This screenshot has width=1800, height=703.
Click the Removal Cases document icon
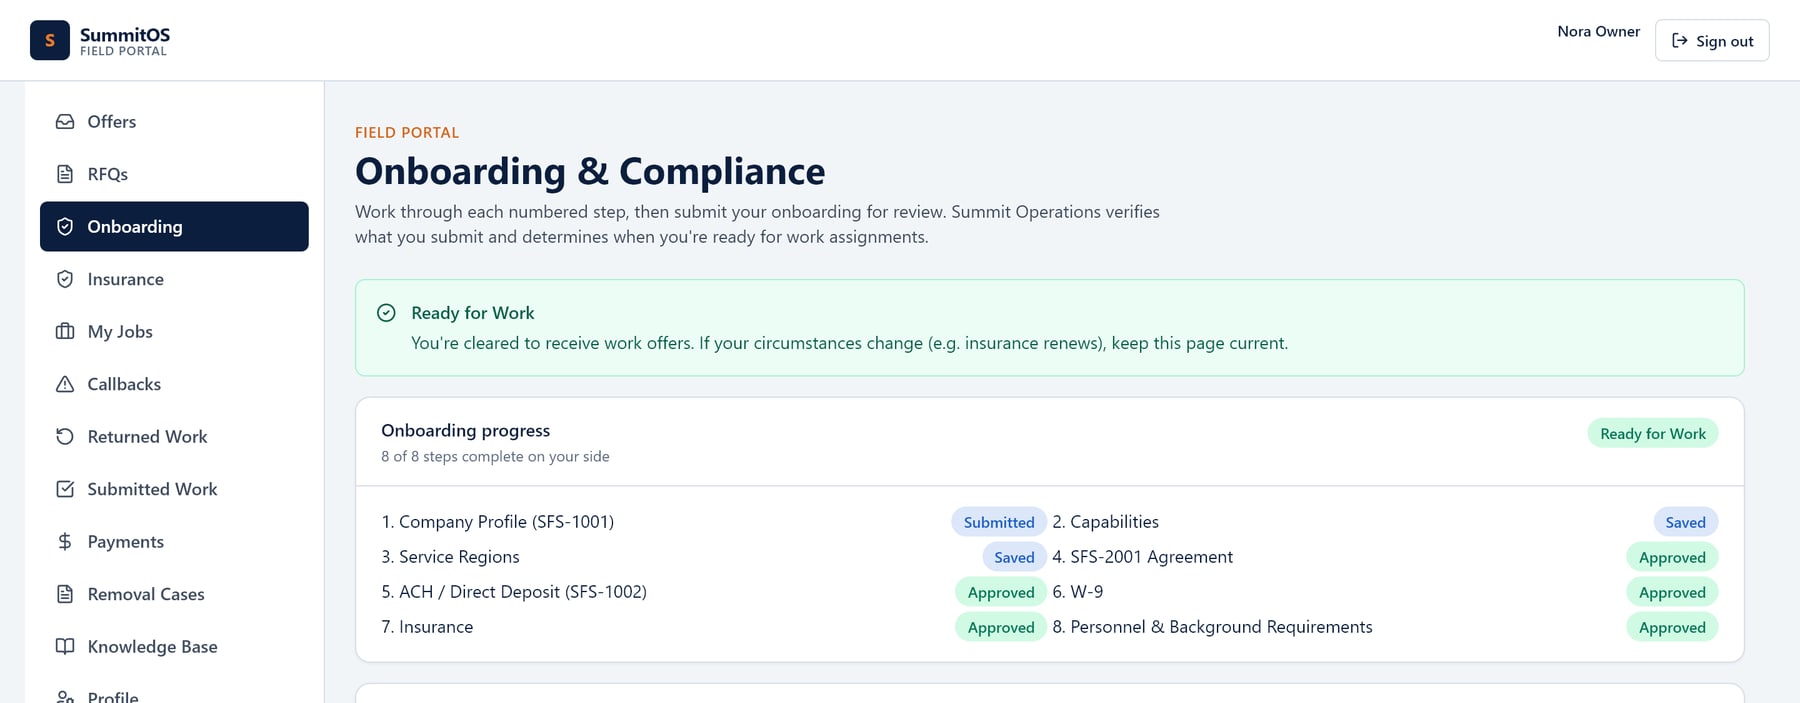coord(65,594)
